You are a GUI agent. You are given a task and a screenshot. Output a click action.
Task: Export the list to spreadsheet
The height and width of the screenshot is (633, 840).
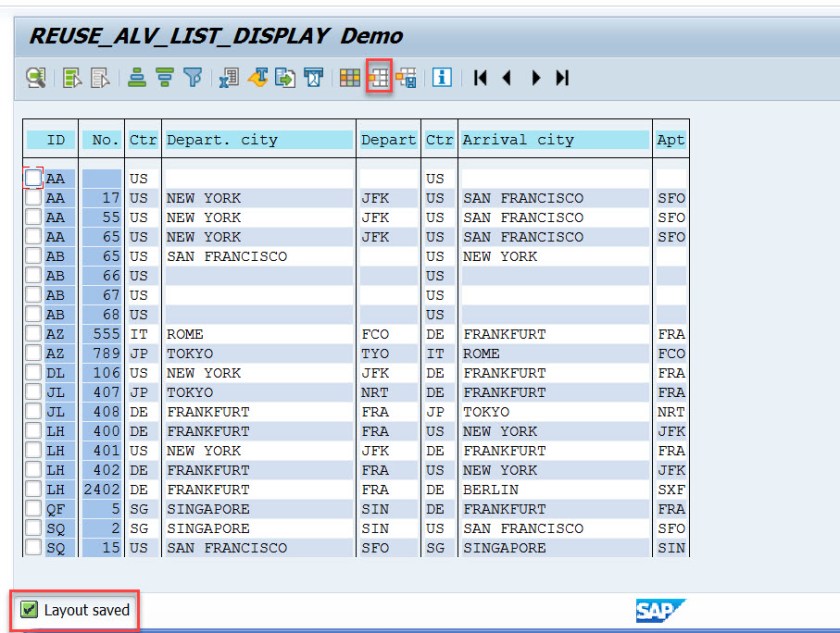[x=229, y=78]
